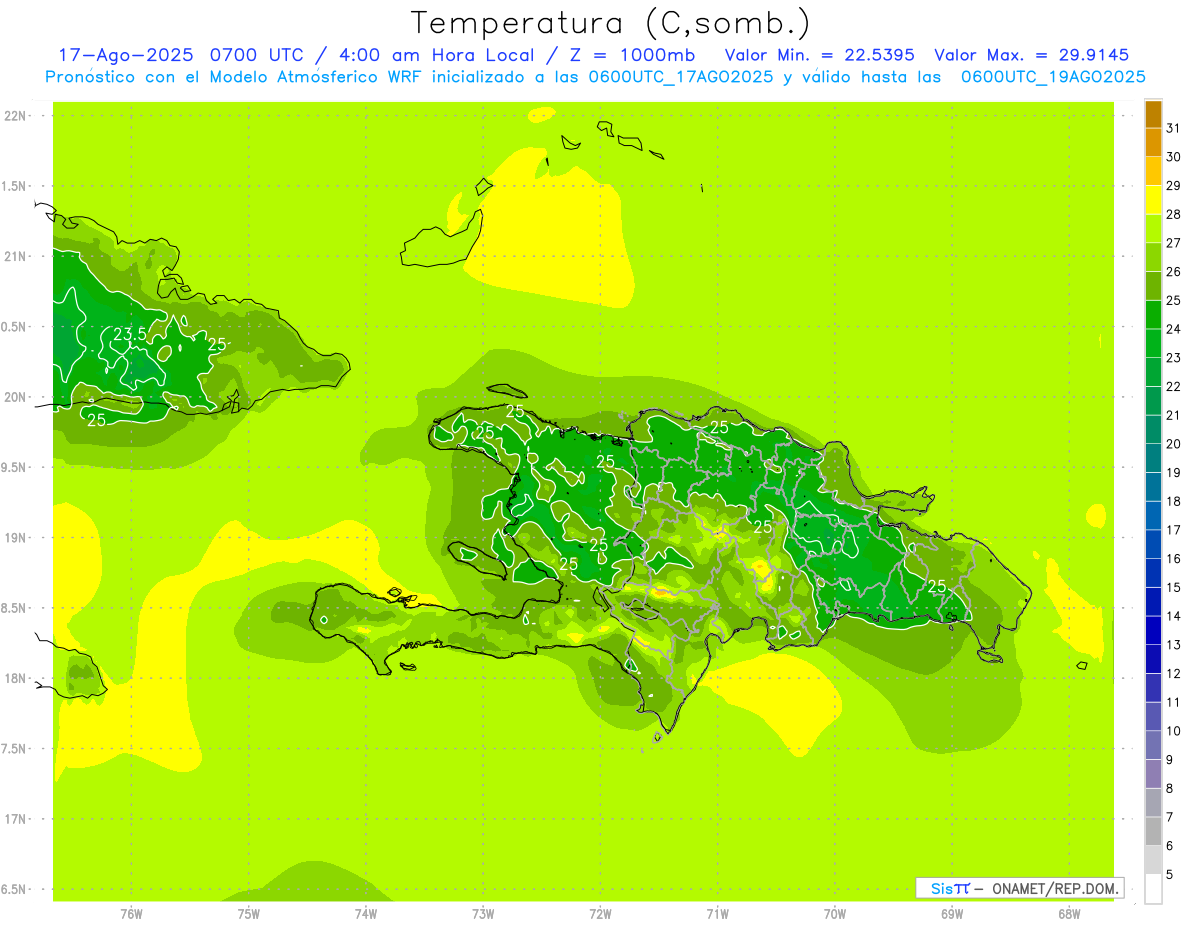Click the orange legend band between 30 and 31
The height and width of the screenshot is (927, 1200).
point(1153,142)
